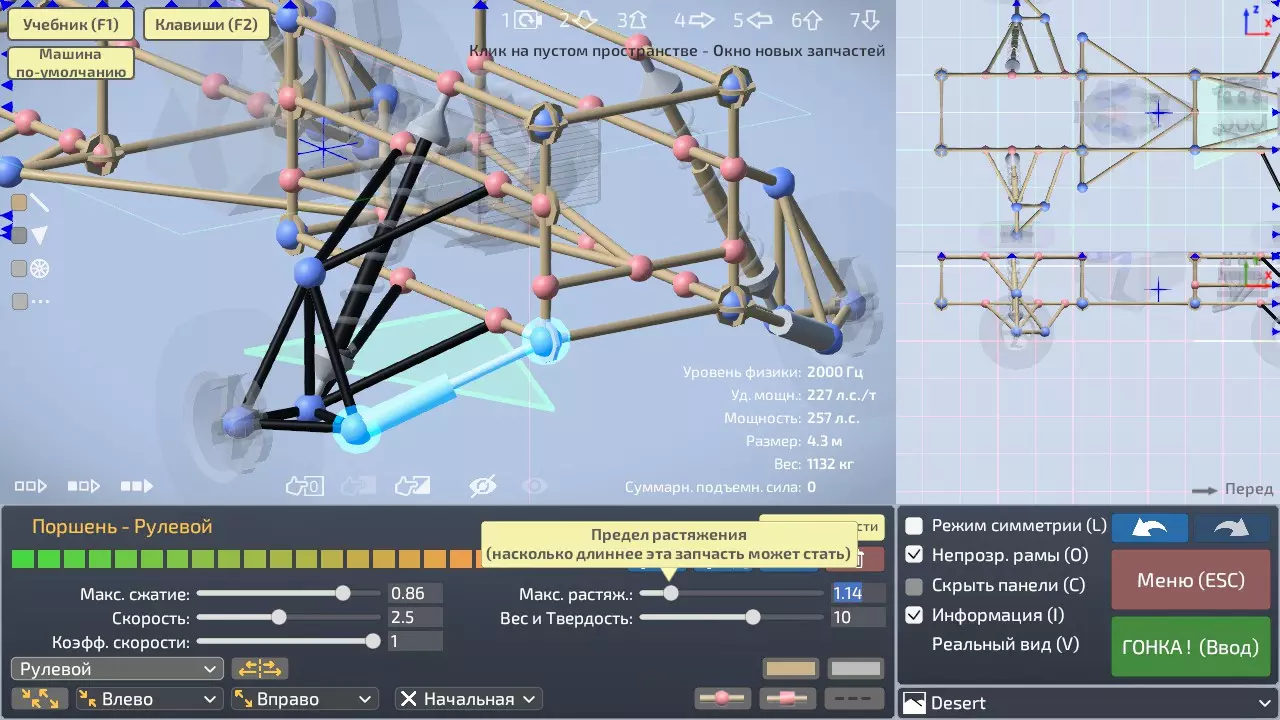Image resolution: width=1280 pixels, height=720 pixels.
Task: Click the Коэфф. скорости slider handle
Action: (373, 642)
